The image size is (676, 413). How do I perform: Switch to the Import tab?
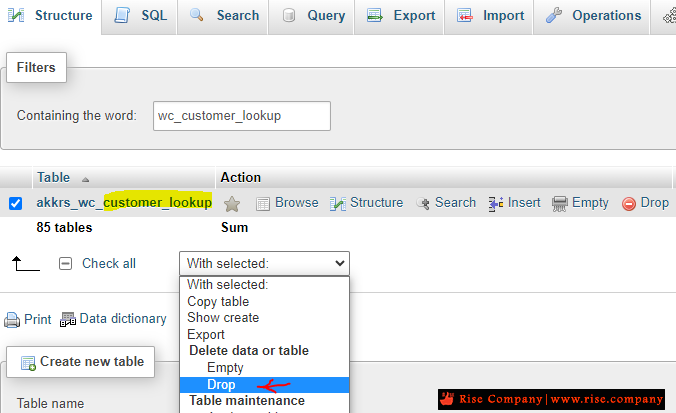point(488,16)
